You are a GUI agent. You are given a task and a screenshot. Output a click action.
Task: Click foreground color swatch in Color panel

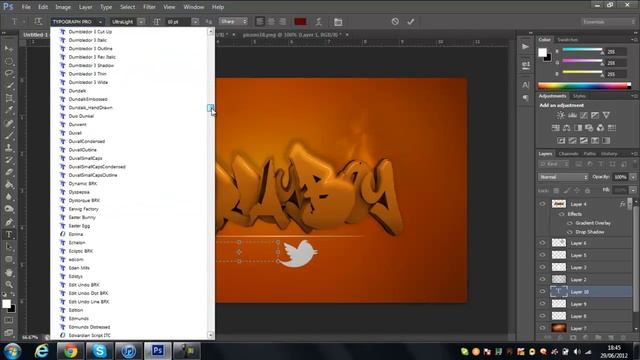pyautogui.click(x=542, y=53)
